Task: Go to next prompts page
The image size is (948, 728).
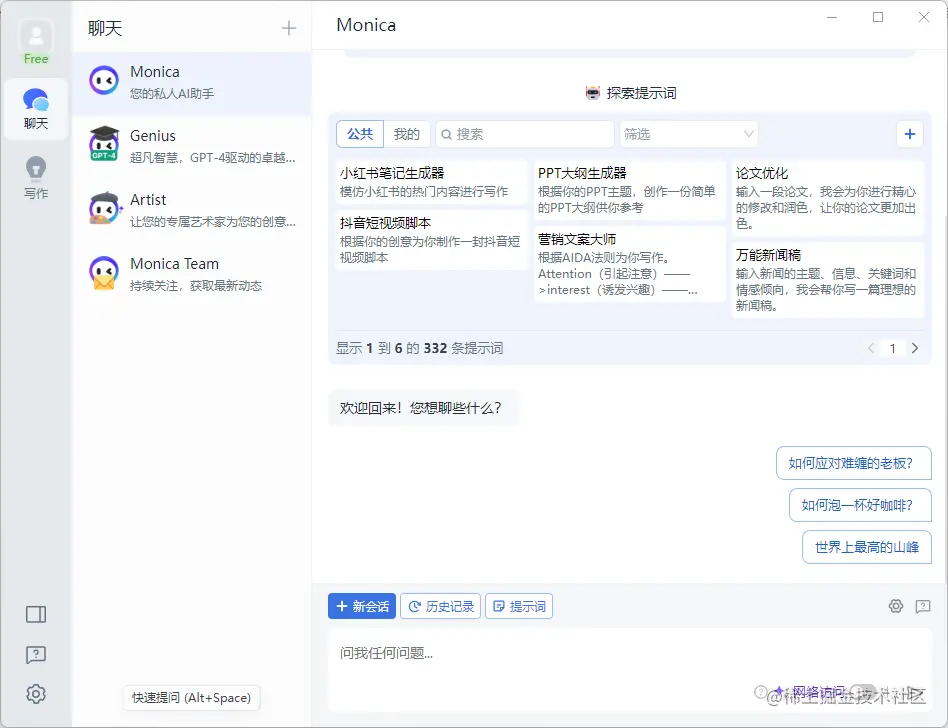Action: pyautogui.click(x=915, y=348)
